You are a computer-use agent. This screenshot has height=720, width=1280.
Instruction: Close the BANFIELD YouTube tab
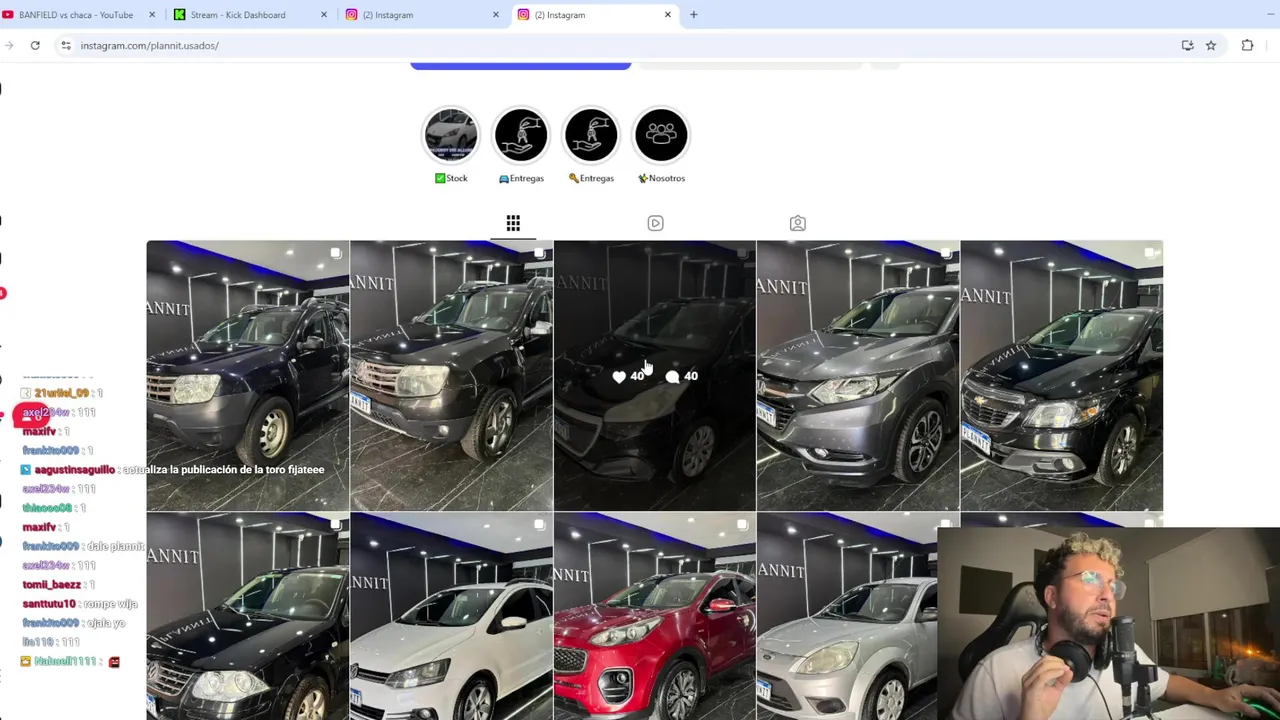(x=152, y=15)
